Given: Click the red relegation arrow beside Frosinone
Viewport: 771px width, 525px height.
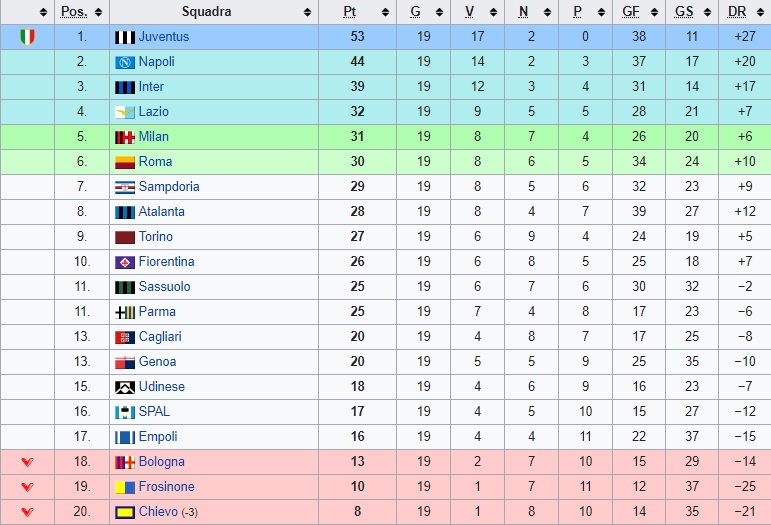Looking at the screenshot, I should coord(28,487).
